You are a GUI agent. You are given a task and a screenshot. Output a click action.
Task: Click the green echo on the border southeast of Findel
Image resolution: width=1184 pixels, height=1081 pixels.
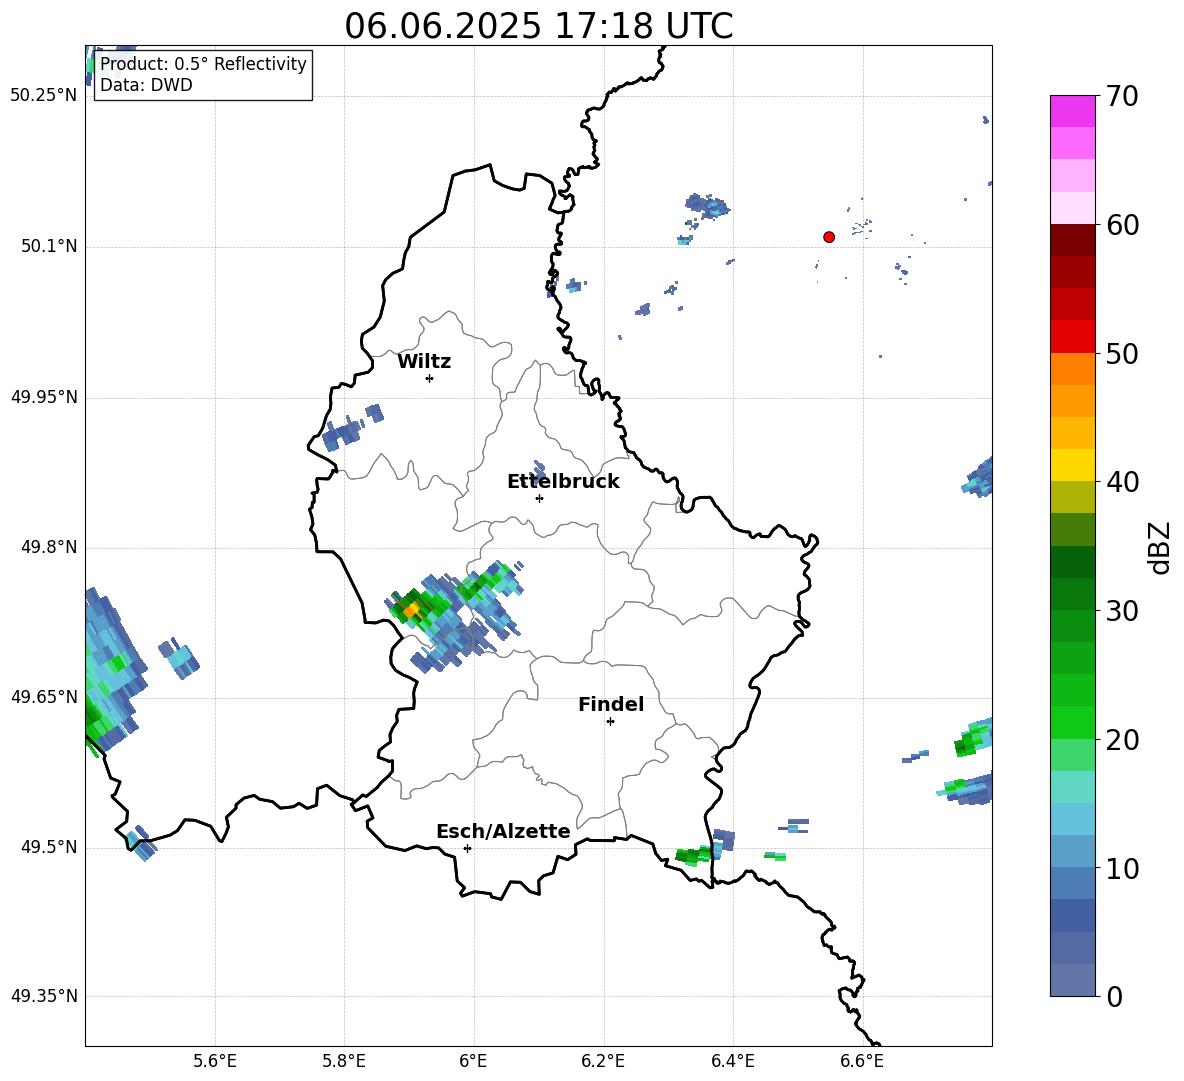pyautogui.click(x=692, y=856)
